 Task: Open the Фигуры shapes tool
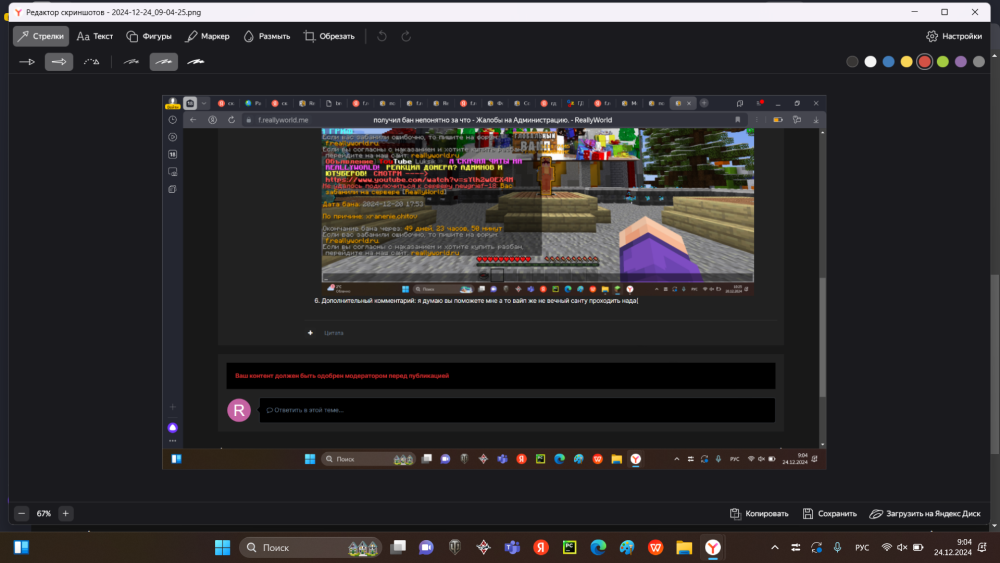coord(149,36)
